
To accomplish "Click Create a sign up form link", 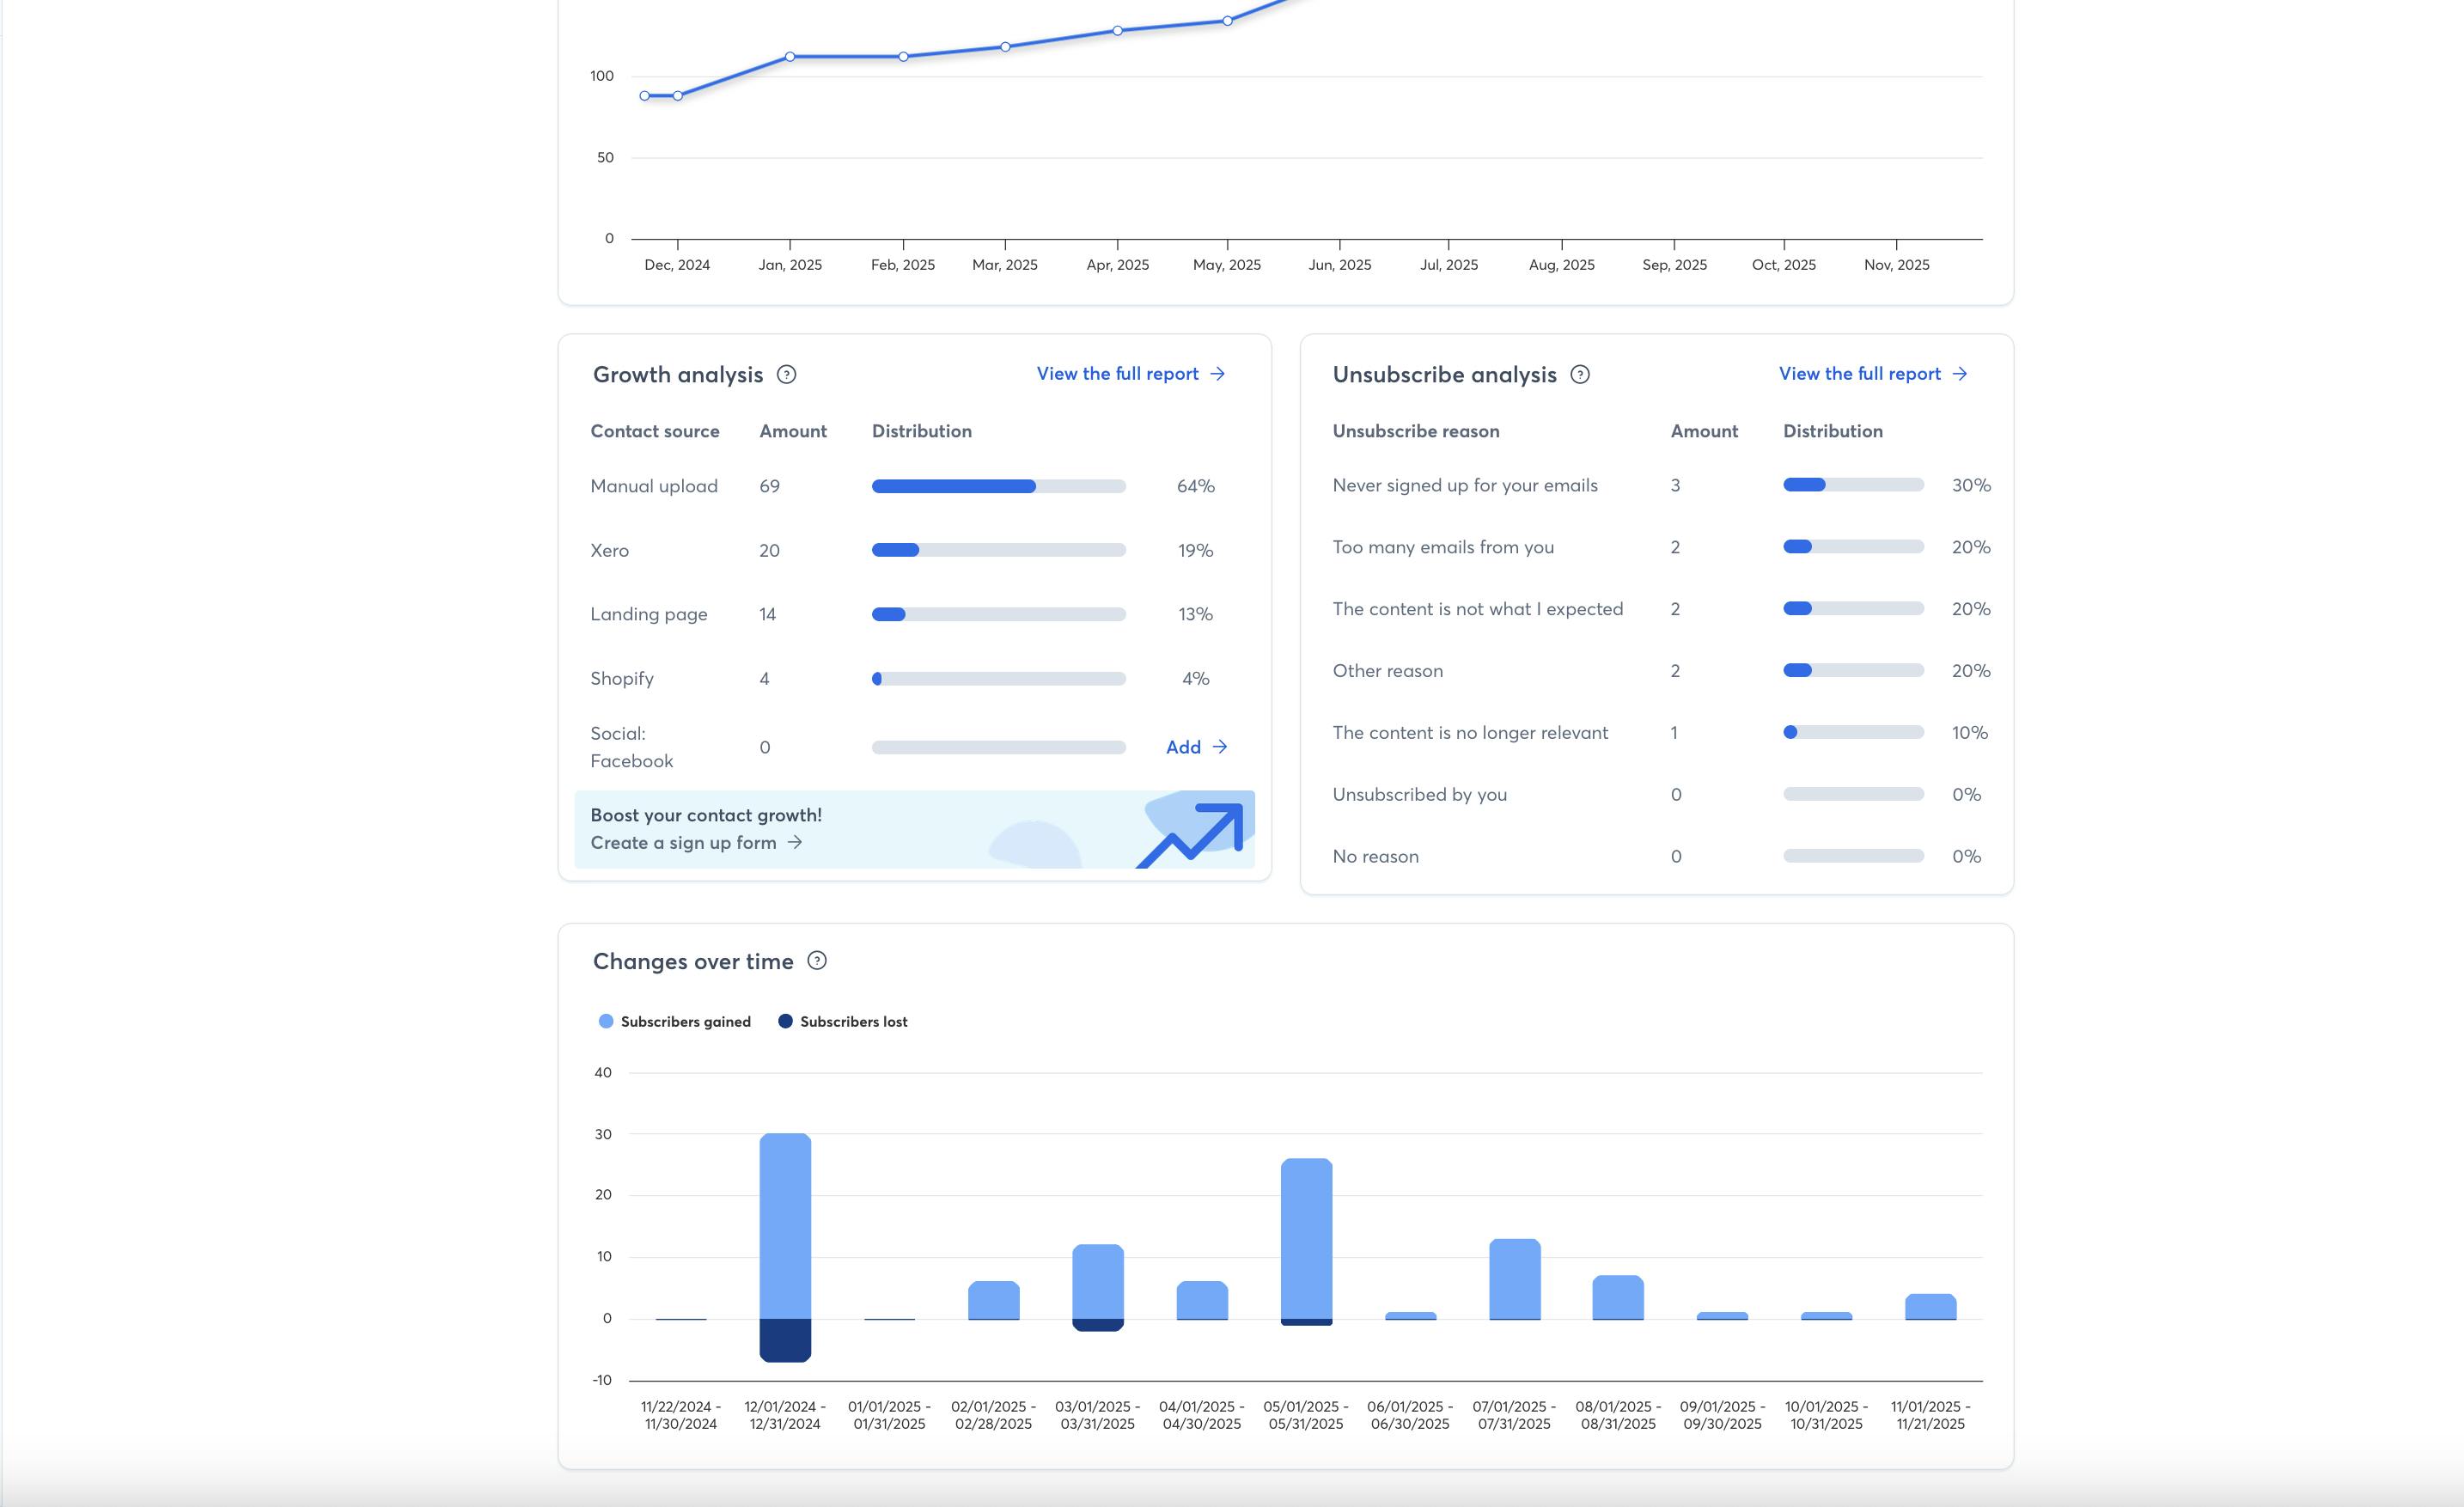I will [x=683, y=843].
